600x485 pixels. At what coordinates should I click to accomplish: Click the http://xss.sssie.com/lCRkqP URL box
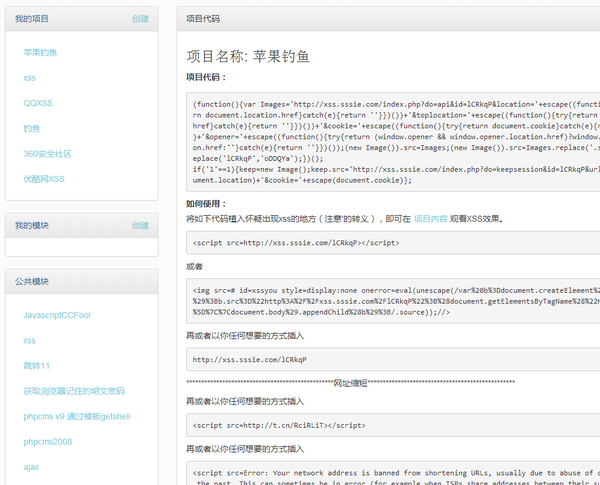click(x=393, y=359)
